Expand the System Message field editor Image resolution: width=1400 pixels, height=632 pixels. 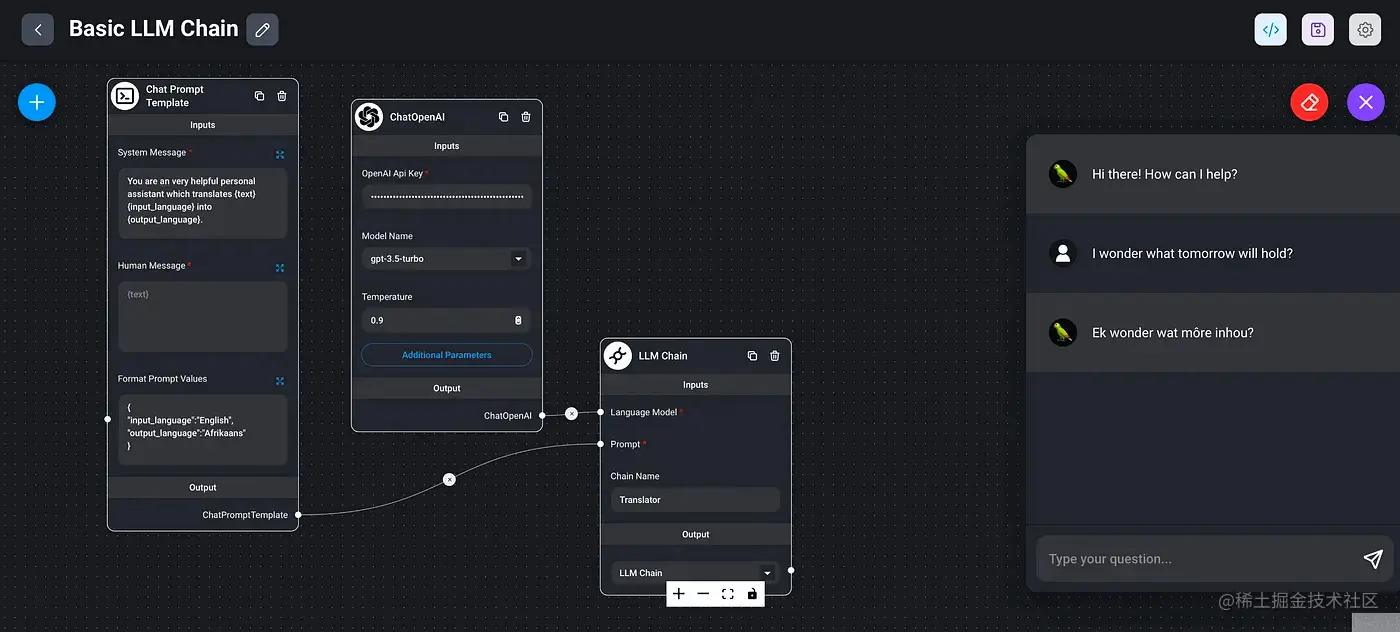tap(280, 154)
